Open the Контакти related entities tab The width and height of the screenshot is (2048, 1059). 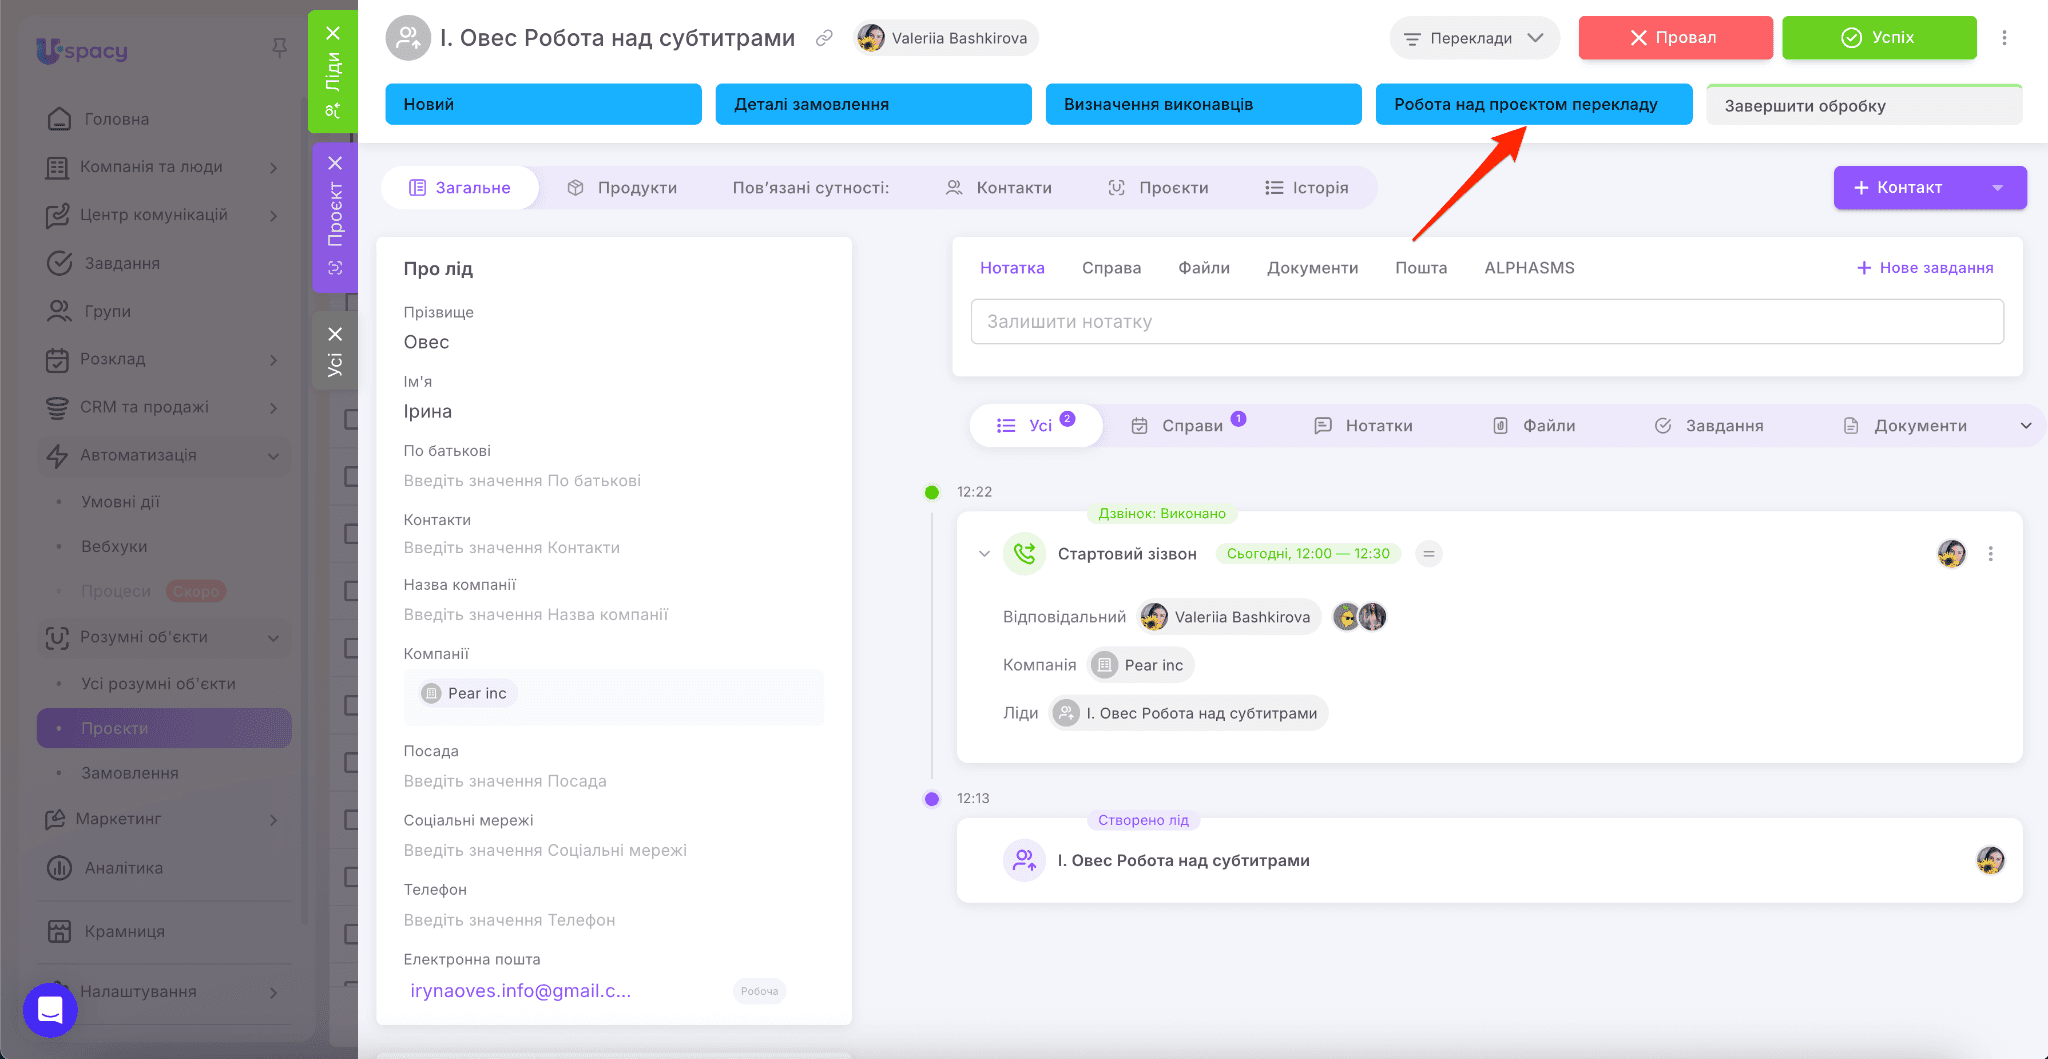click(x=998, y=188)
